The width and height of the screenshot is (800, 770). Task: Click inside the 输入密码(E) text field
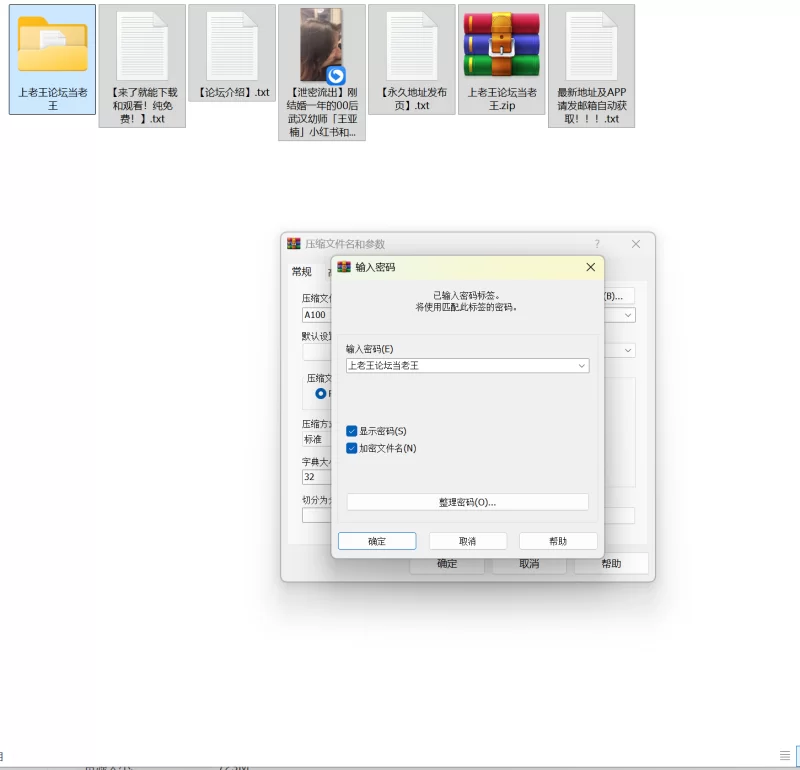pyautogui.click(x=460, y=366)
